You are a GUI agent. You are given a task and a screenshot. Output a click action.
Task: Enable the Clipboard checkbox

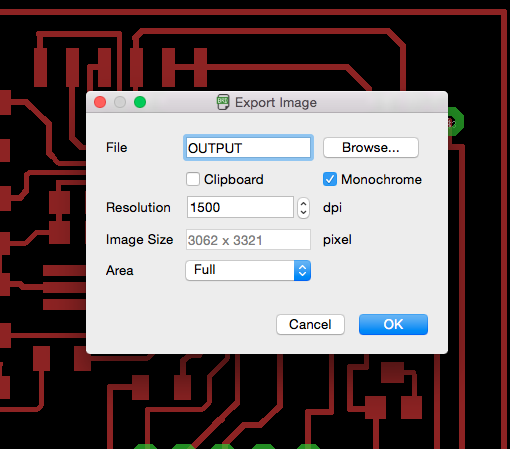pyautogui.click(x=193, y=179)
